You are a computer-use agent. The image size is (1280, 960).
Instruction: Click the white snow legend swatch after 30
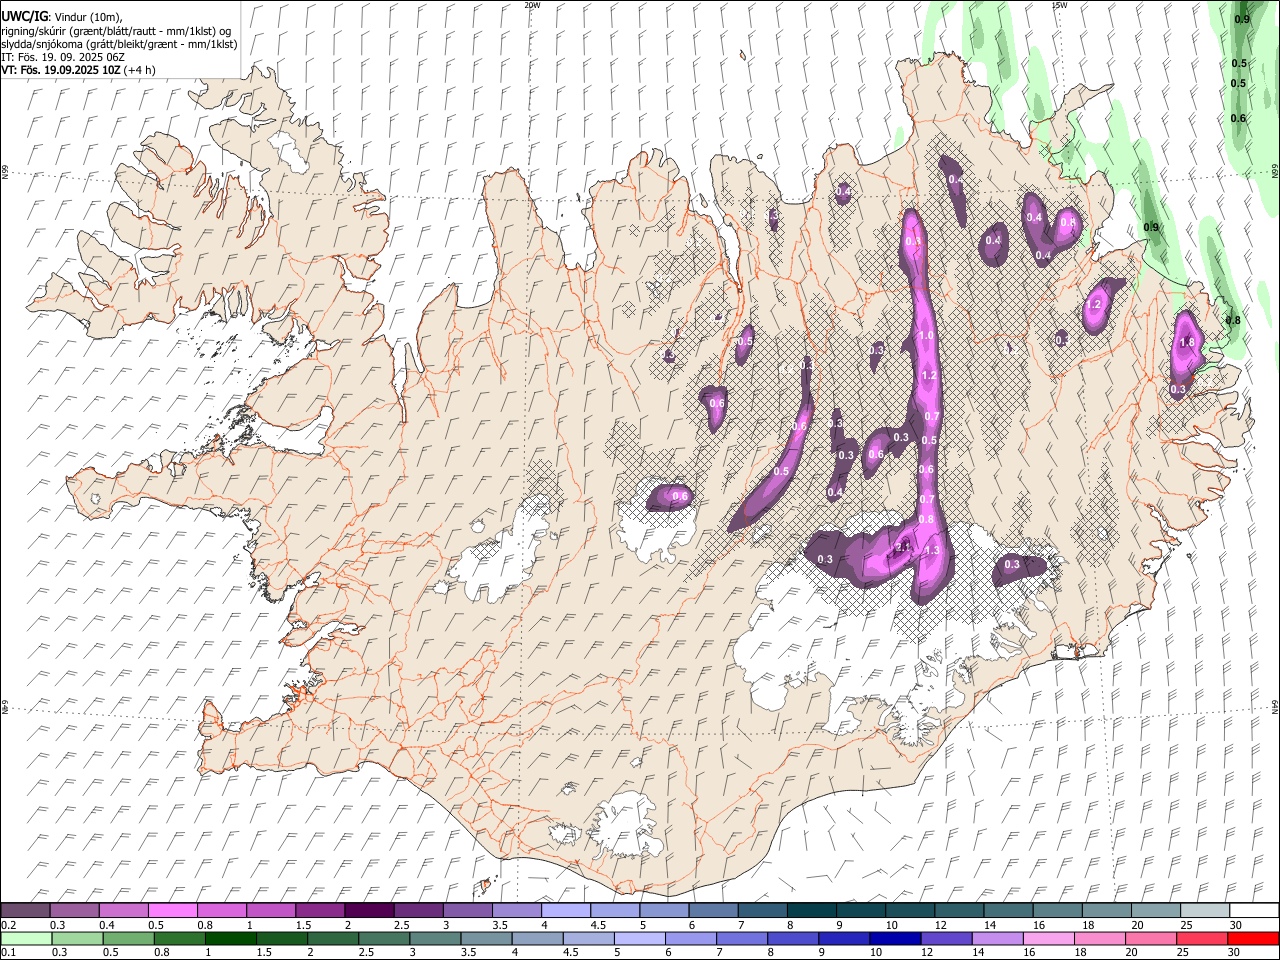coord(1253,911)
